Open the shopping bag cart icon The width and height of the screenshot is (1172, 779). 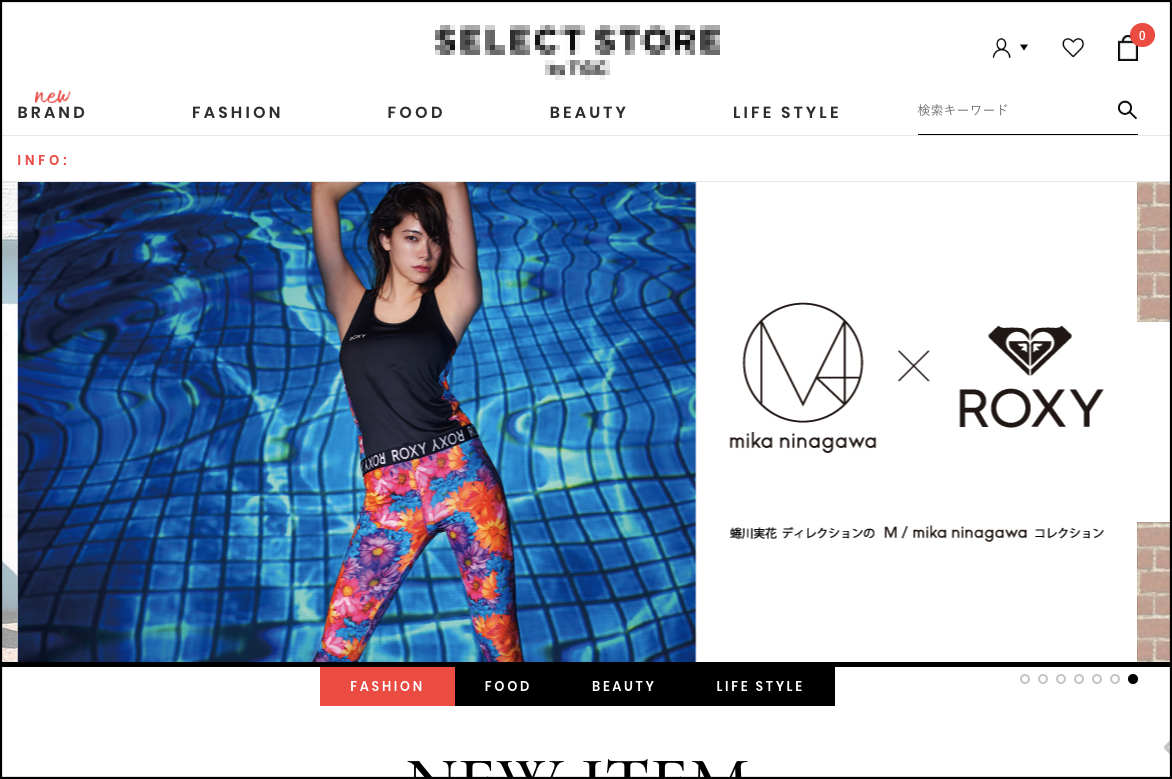(x=1127, y=49)
